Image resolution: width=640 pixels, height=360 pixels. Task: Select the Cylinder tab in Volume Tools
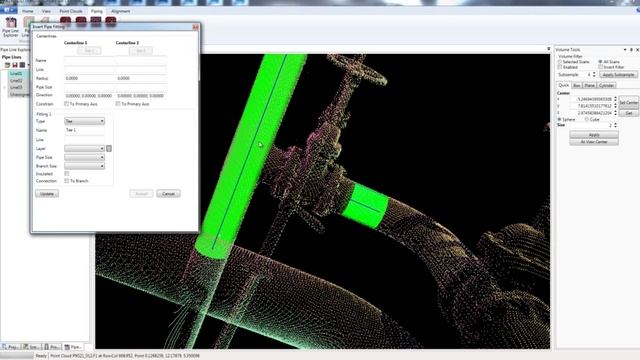607,85
